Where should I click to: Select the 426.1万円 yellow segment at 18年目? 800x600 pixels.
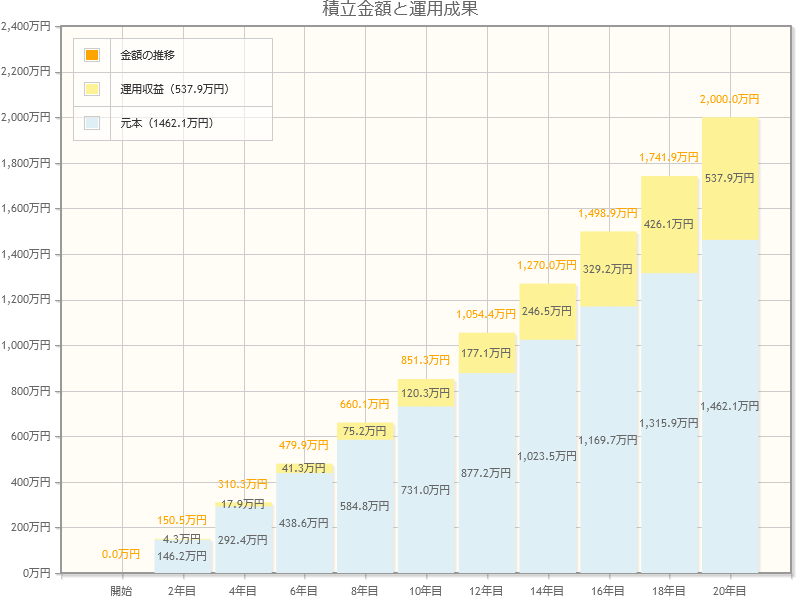[x=669, y=224]
